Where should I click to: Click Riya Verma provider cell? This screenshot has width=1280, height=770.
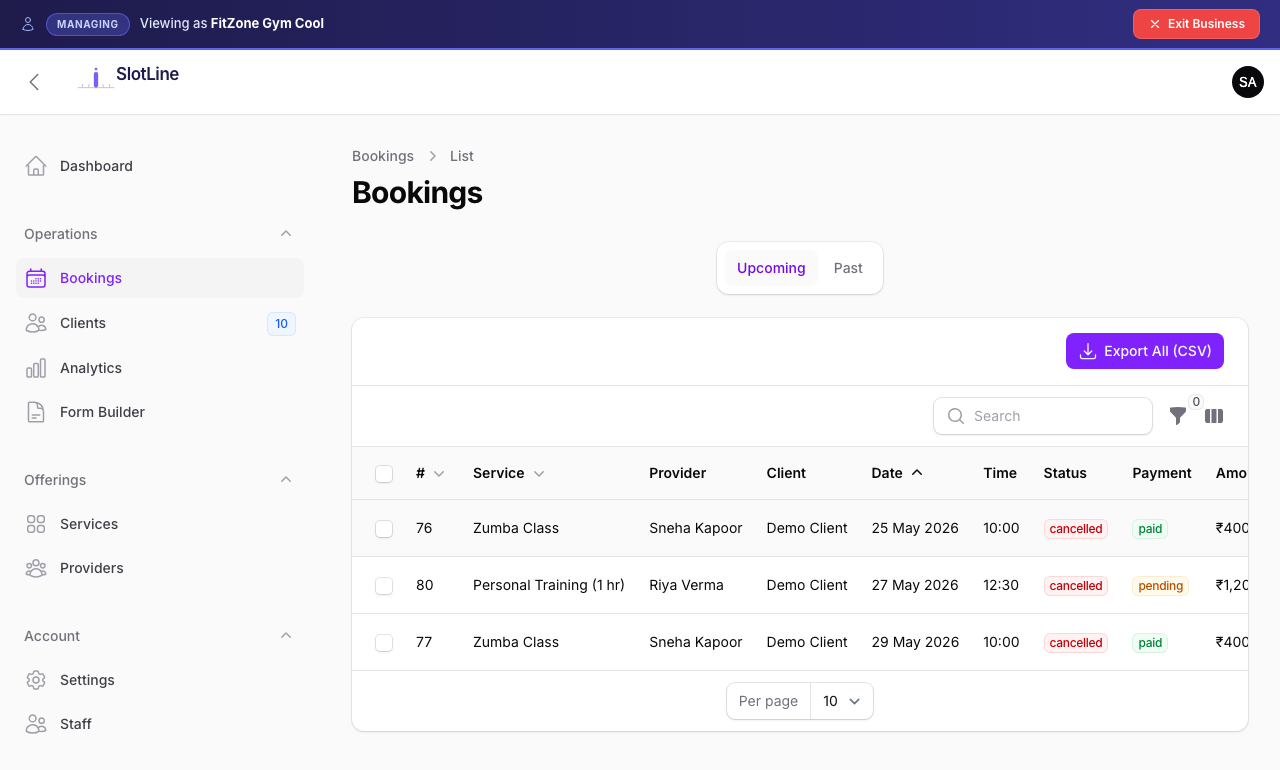[x=686, y=585]
